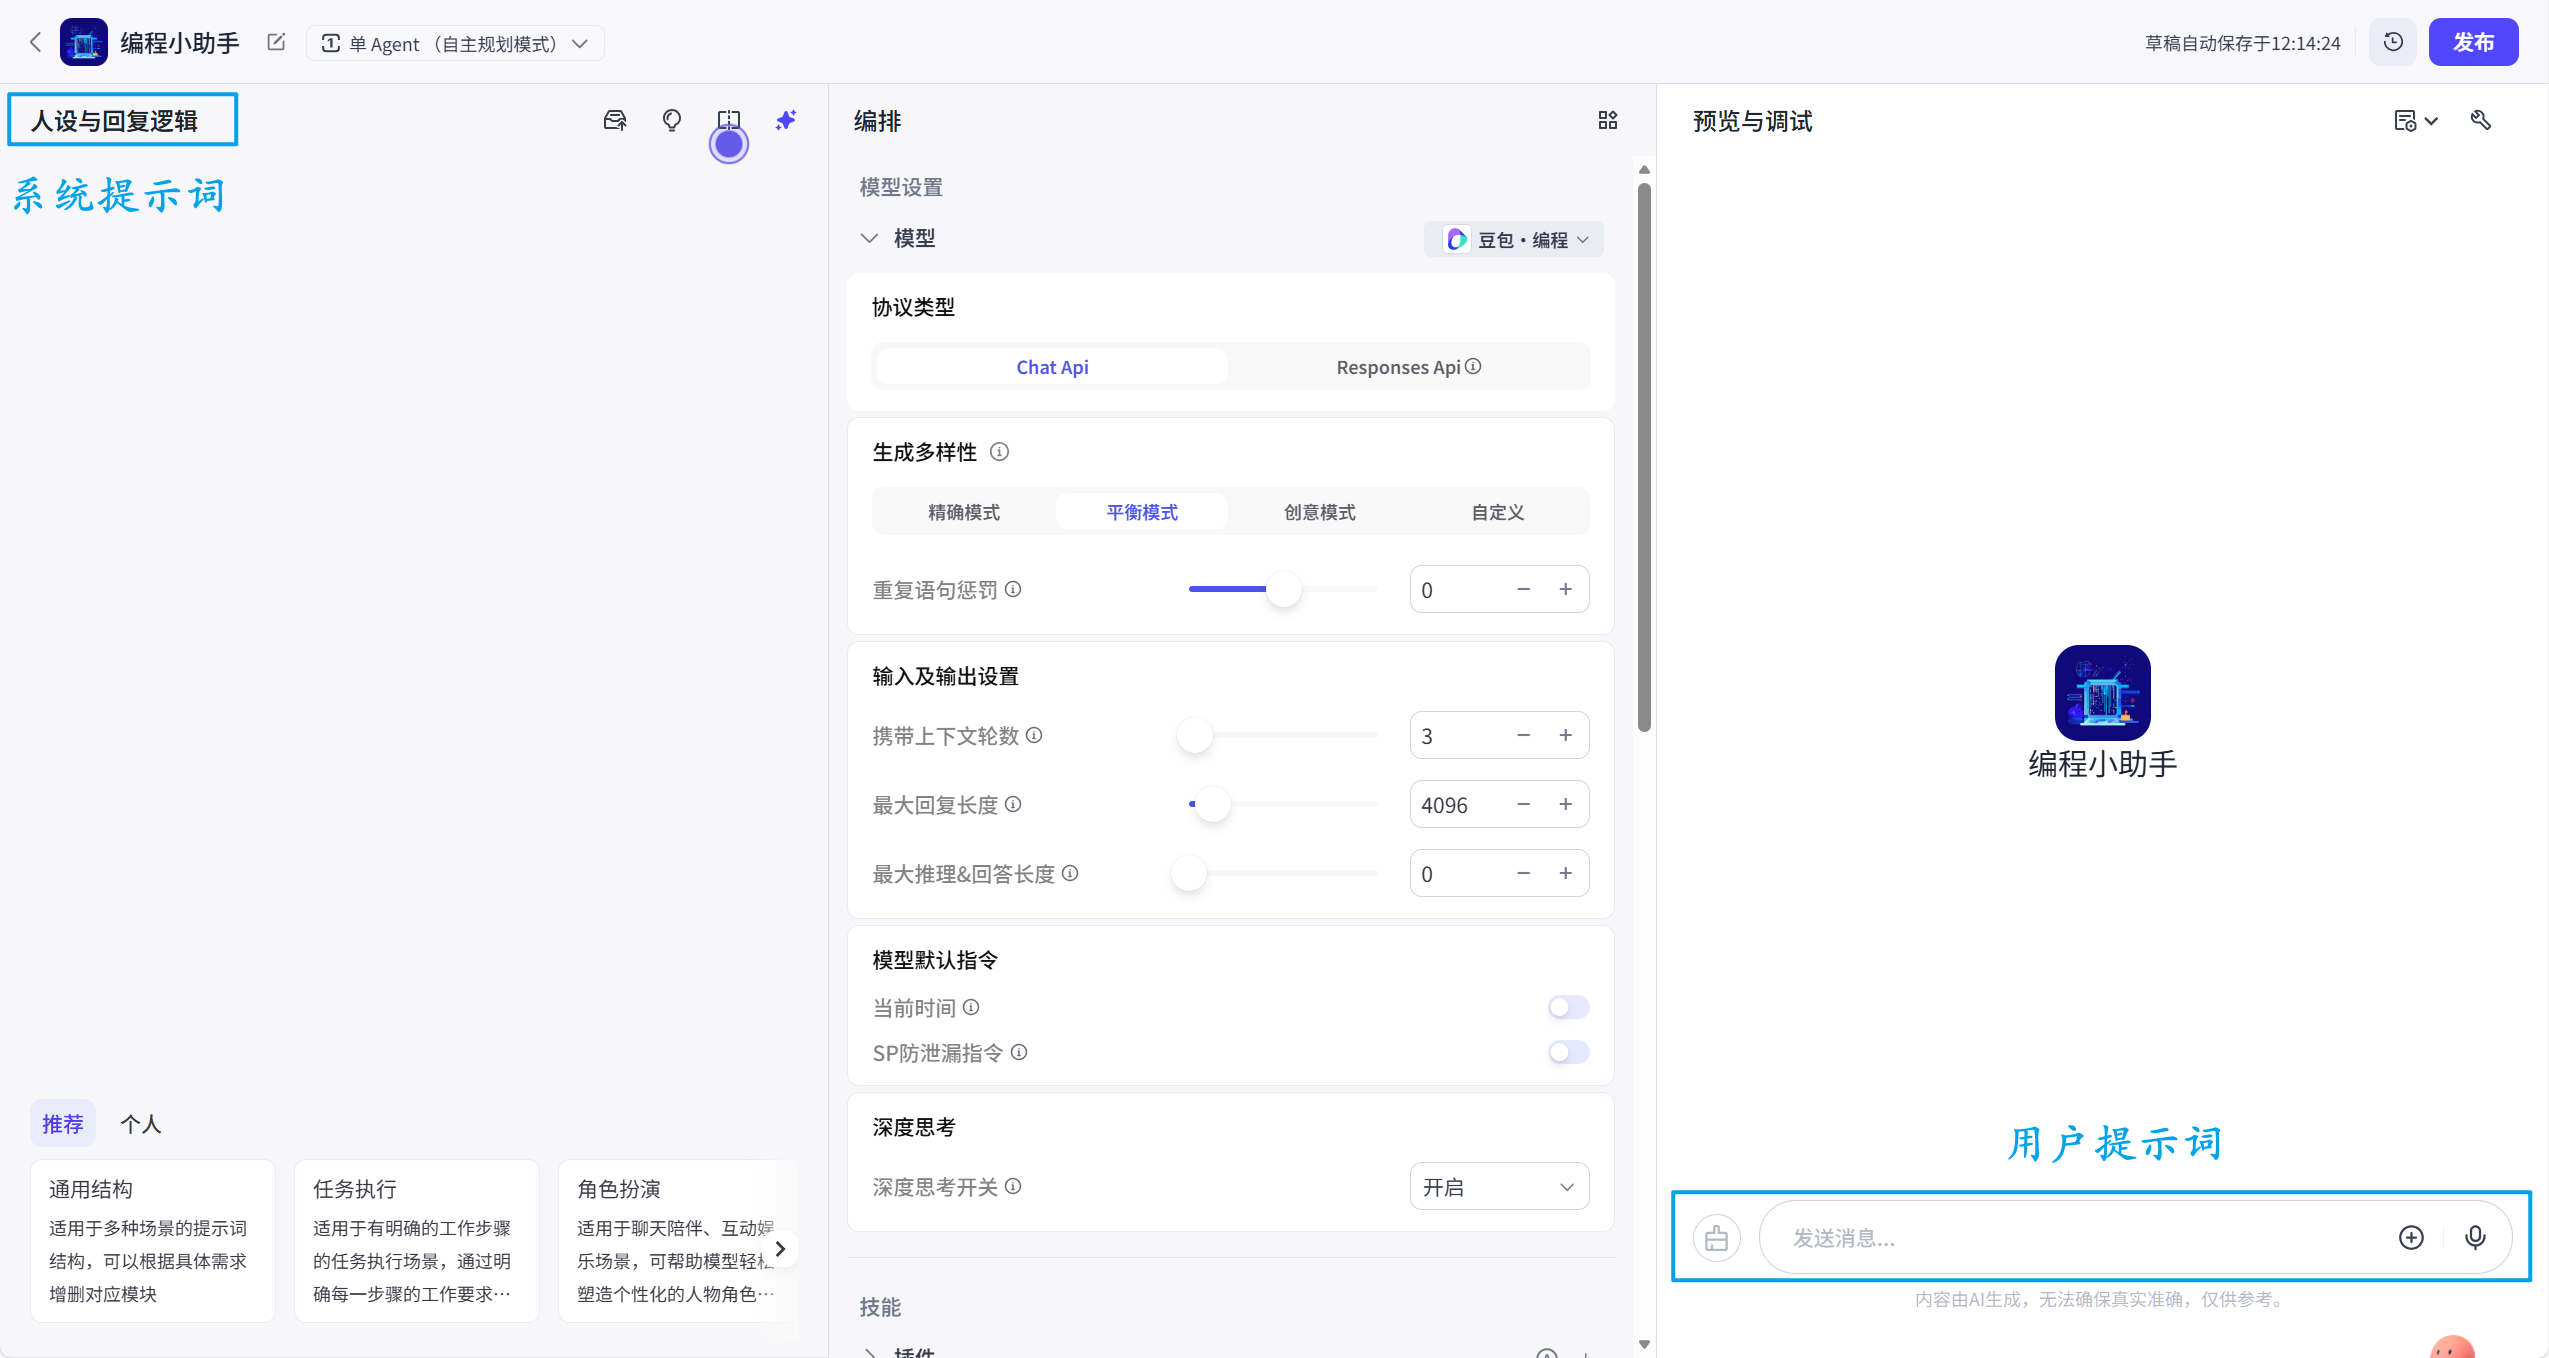Click the split-compare icon with purple dot
The height and width of the screenshot is (1358, 2549).
(729, 119)
